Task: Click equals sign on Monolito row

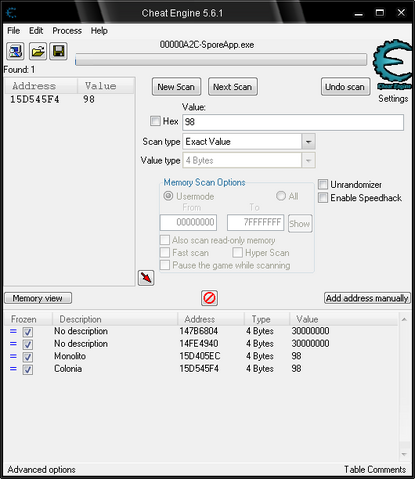Action: tap(13, 356)
